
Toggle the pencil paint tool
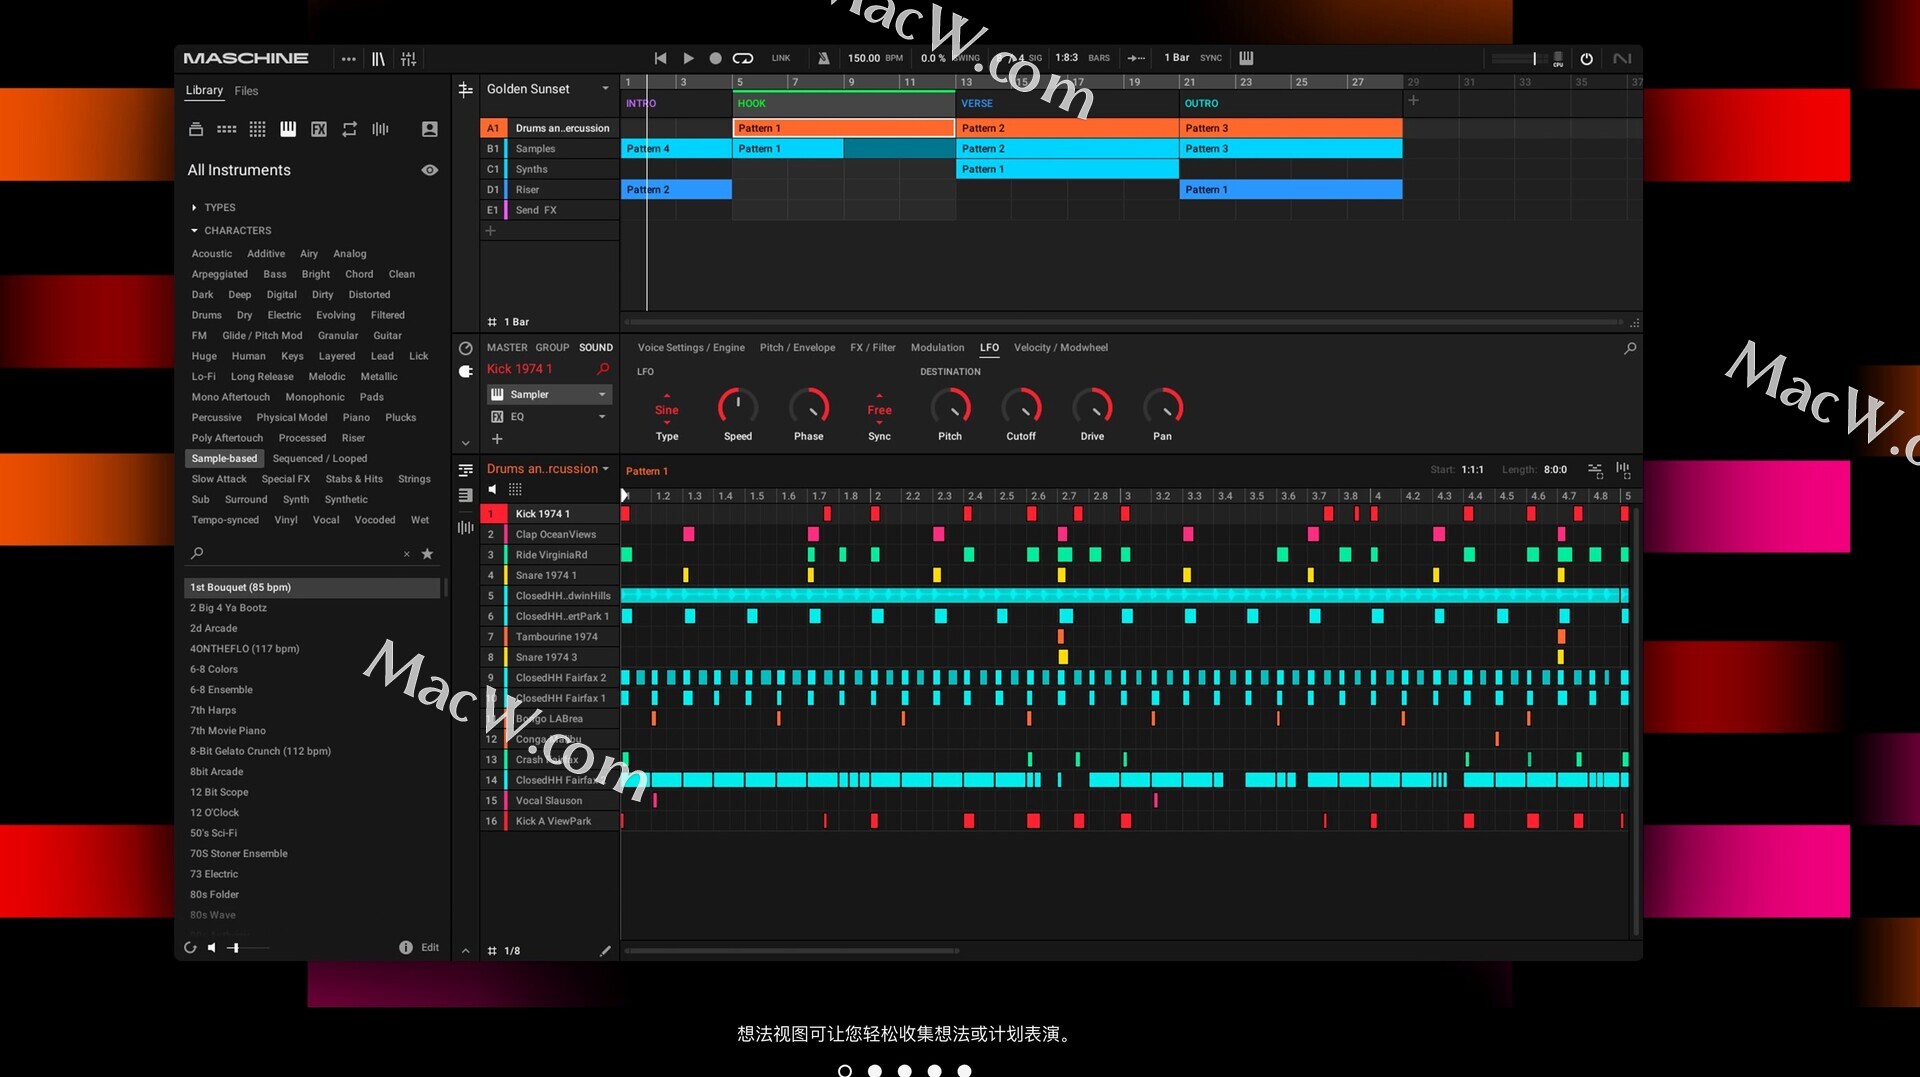pyautogui.click(x=604, y=951)
